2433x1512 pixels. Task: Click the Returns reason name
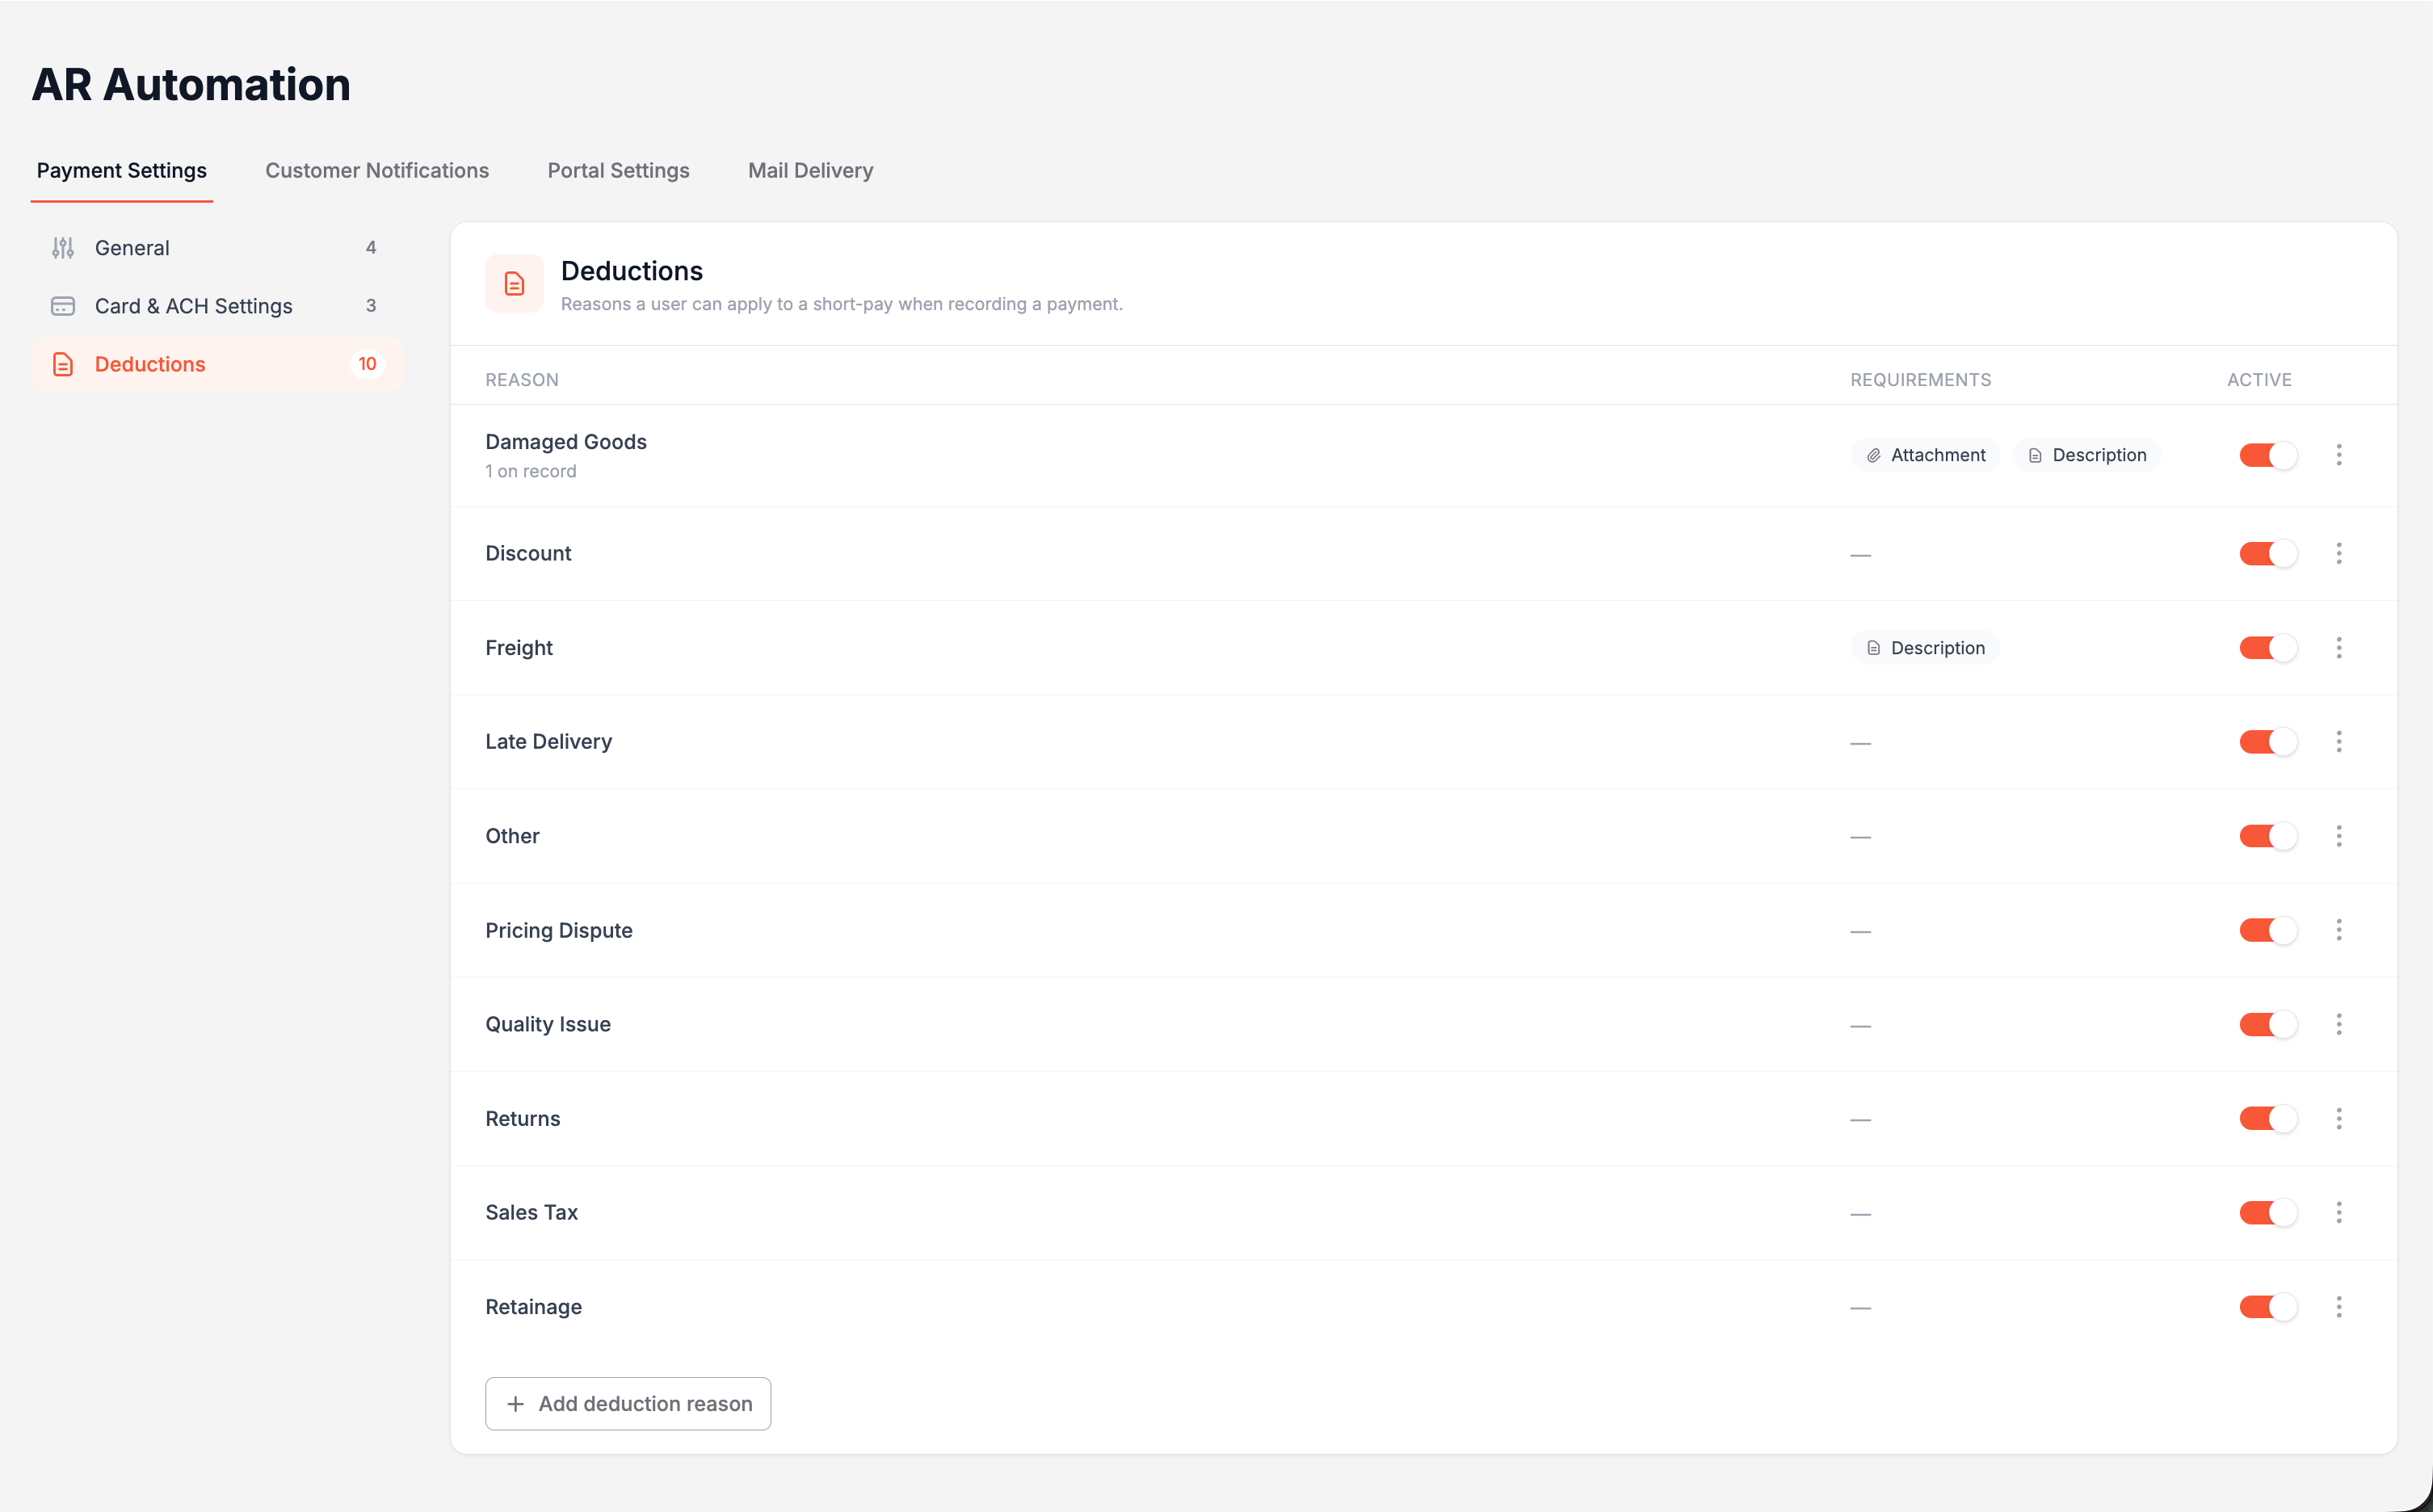(523, 1118)
